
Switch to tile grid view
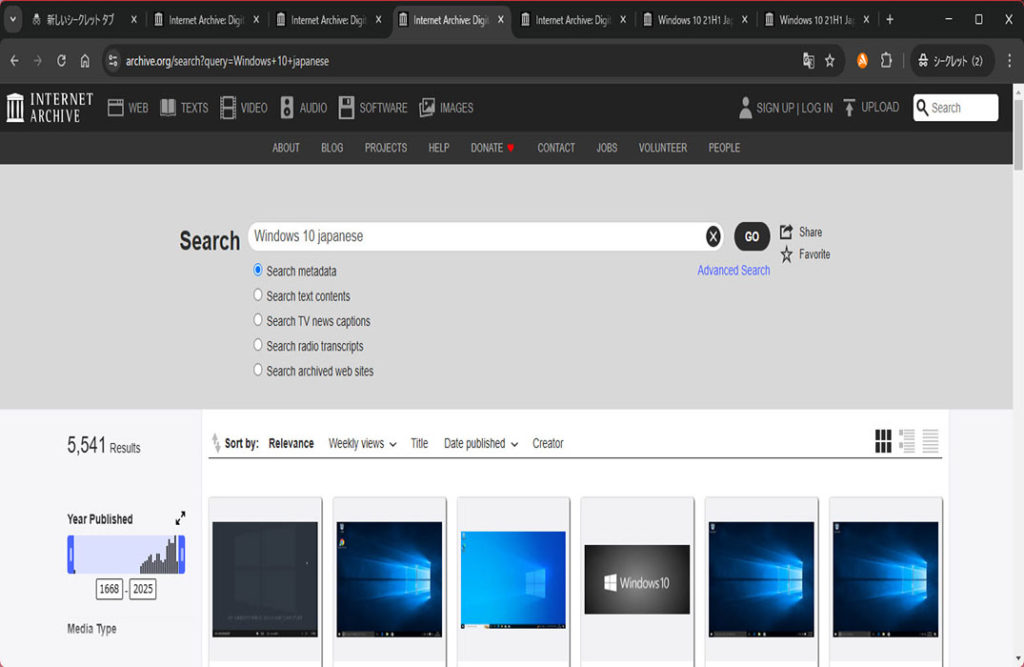[883, 441]
